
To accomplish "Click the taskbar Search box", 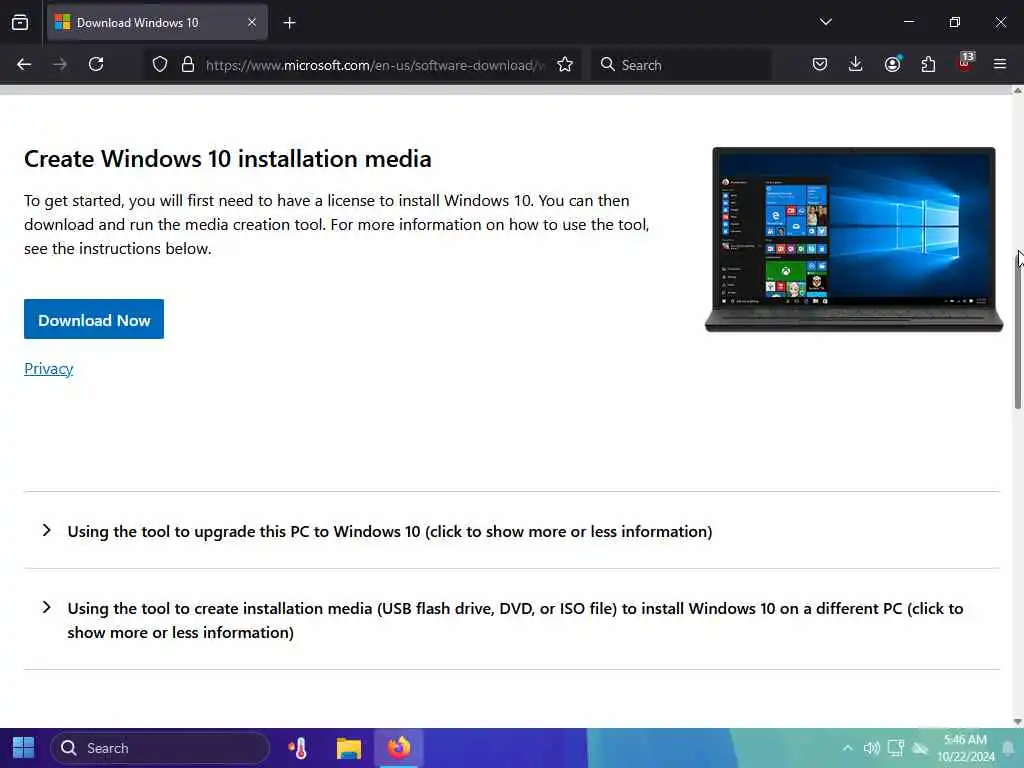I will coord(159,748).
